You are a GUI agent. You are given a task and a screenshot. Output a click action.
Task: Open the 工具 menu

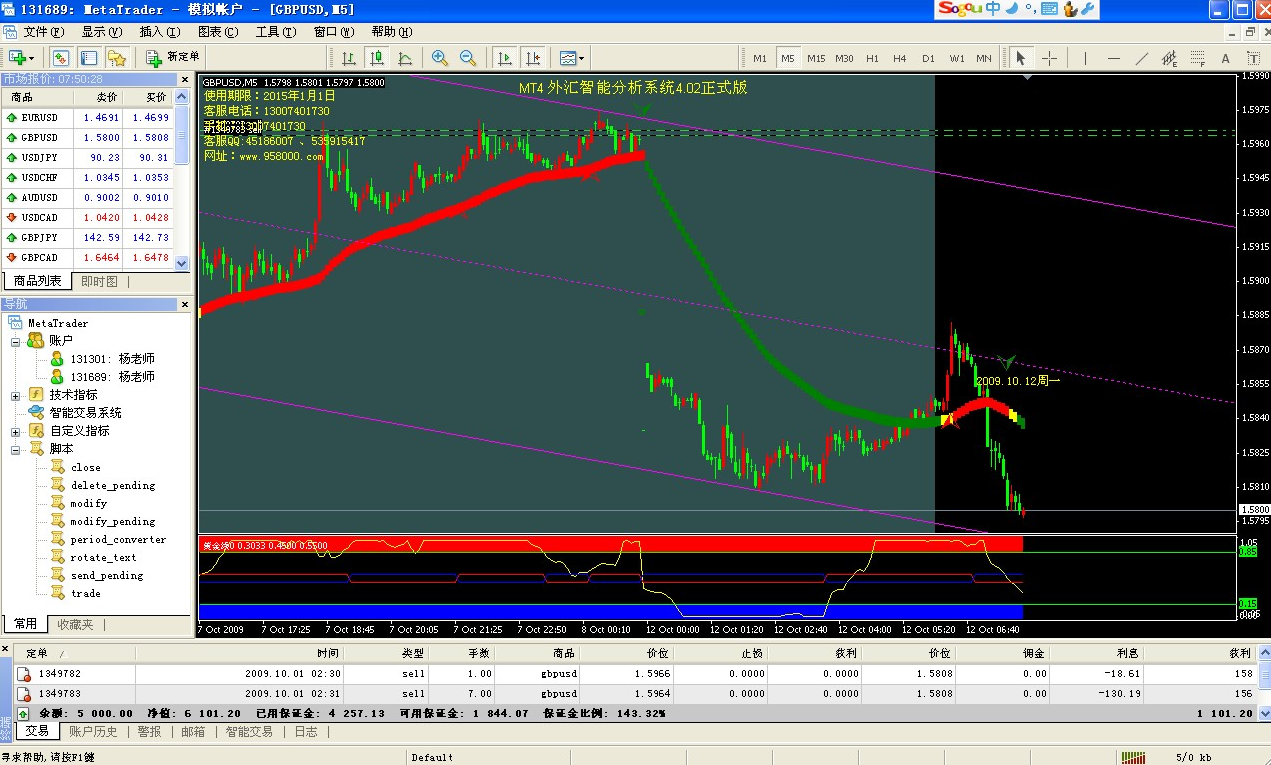(x=275, y=32)
